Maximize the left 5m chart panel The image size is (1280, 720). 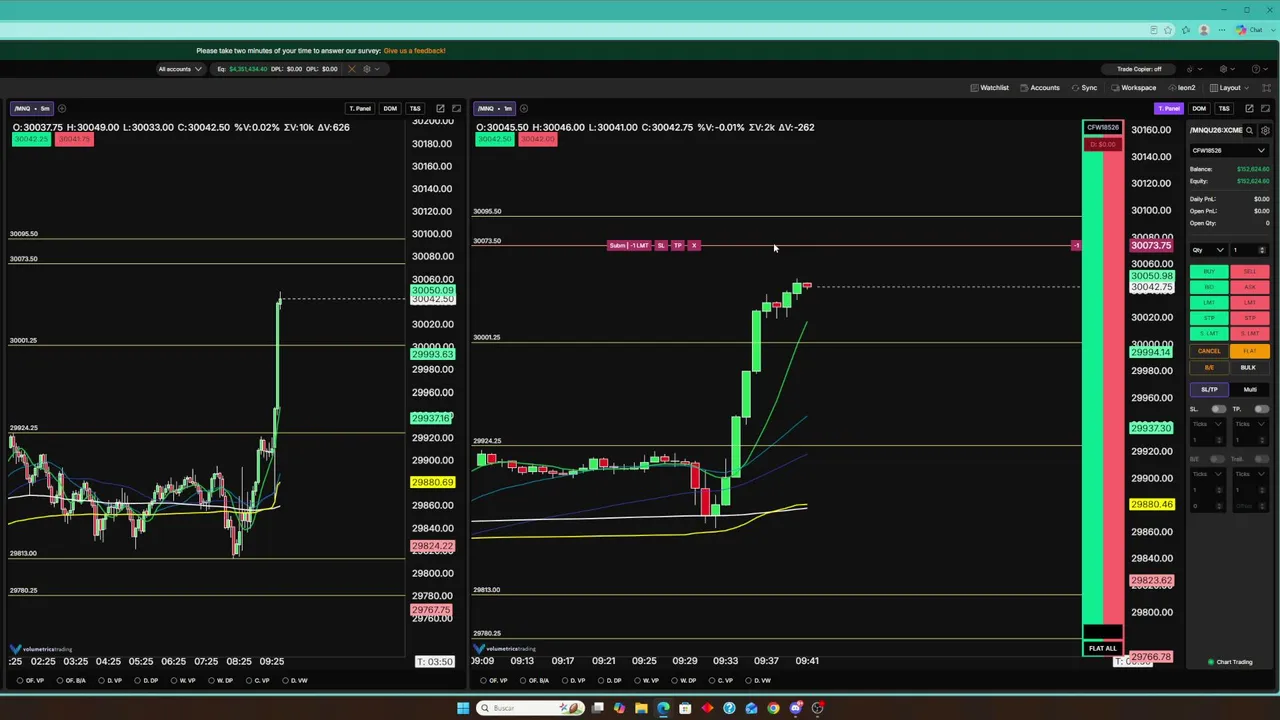[457, 108]
